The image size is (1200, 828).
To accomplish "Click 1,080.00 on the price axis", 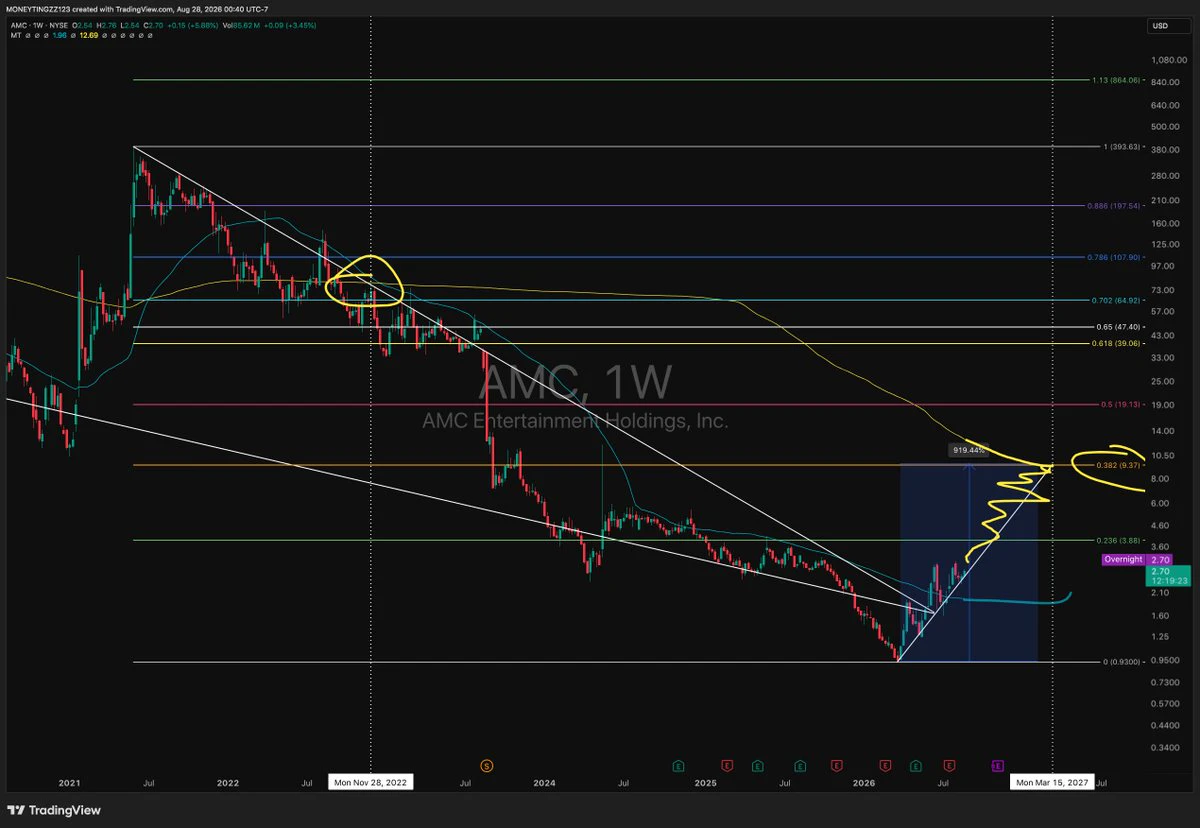I will [x=1168, y=60].
